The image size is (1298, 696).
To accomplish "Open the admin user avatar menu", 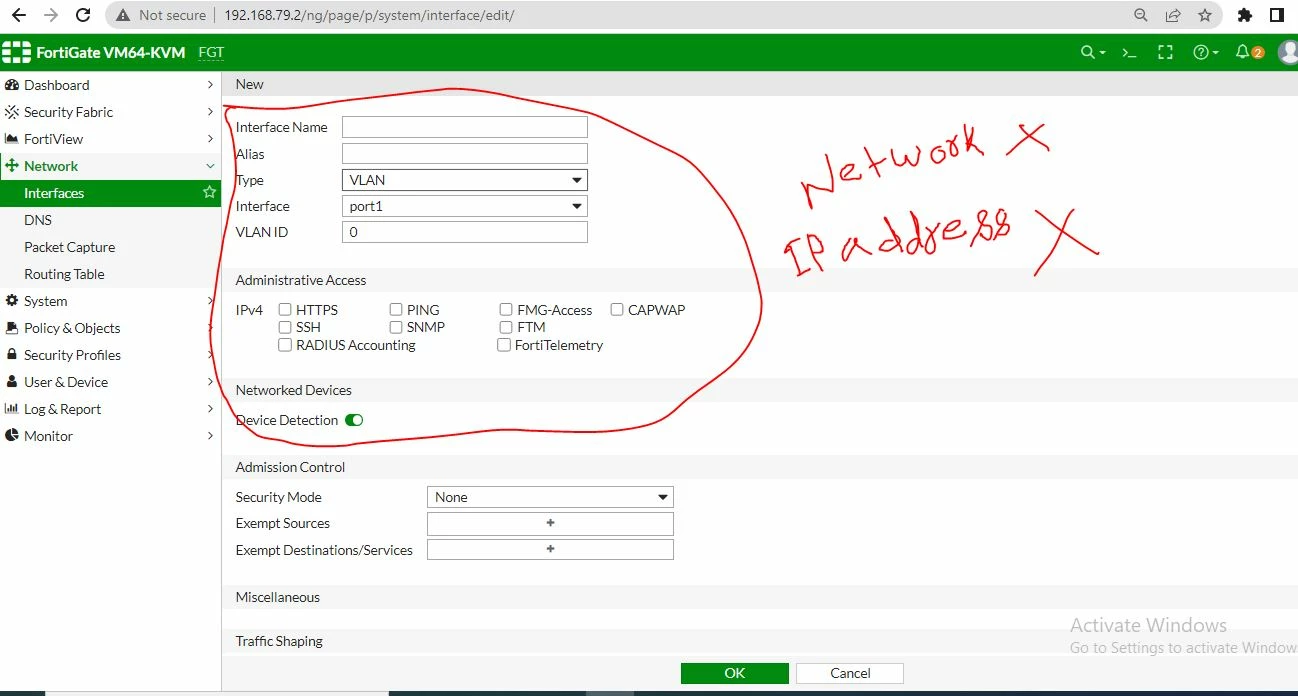I will point(1289,52).
